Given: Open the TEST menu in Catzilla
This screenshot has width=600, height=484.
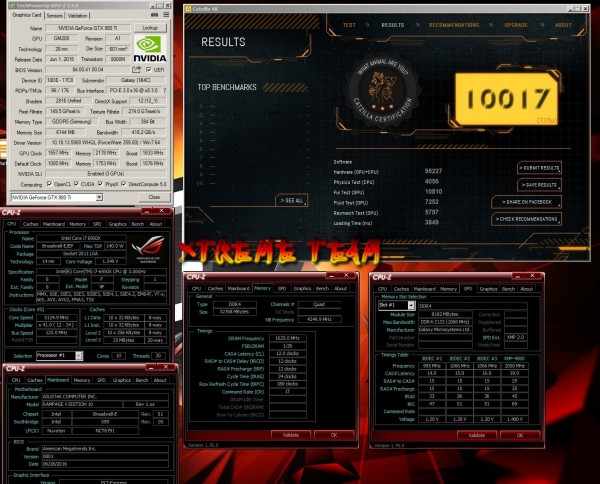Looking at the screenshot, I should point(349,25).
